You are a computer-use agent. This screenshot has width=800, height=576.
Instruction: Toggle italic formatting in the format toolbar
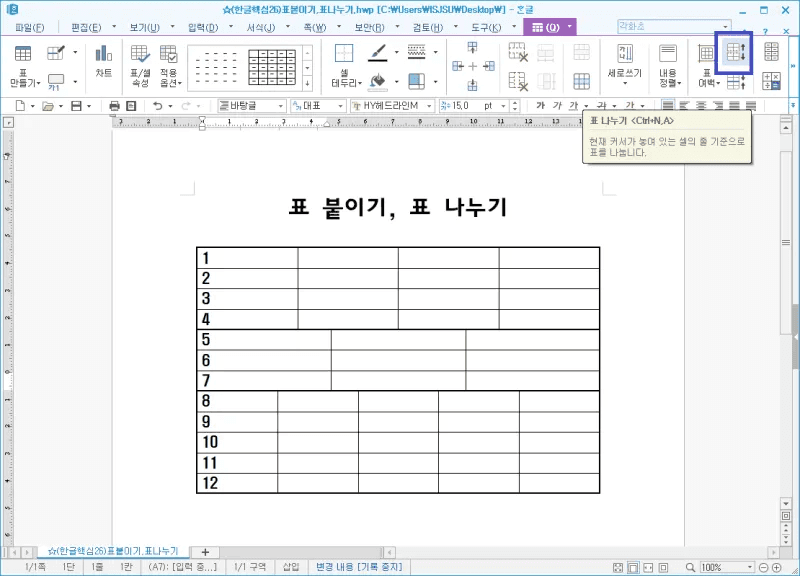[x=557, y=104]
